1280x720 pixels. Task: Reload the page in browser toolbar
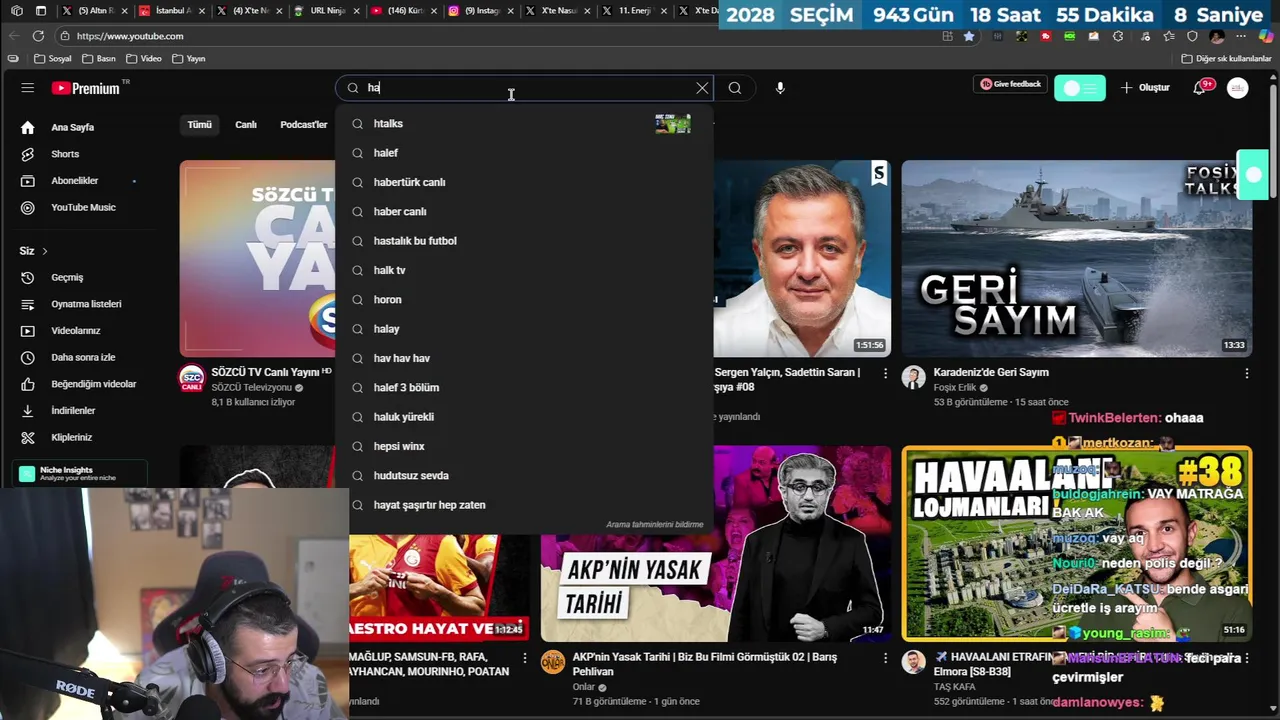tap(38, 36)
